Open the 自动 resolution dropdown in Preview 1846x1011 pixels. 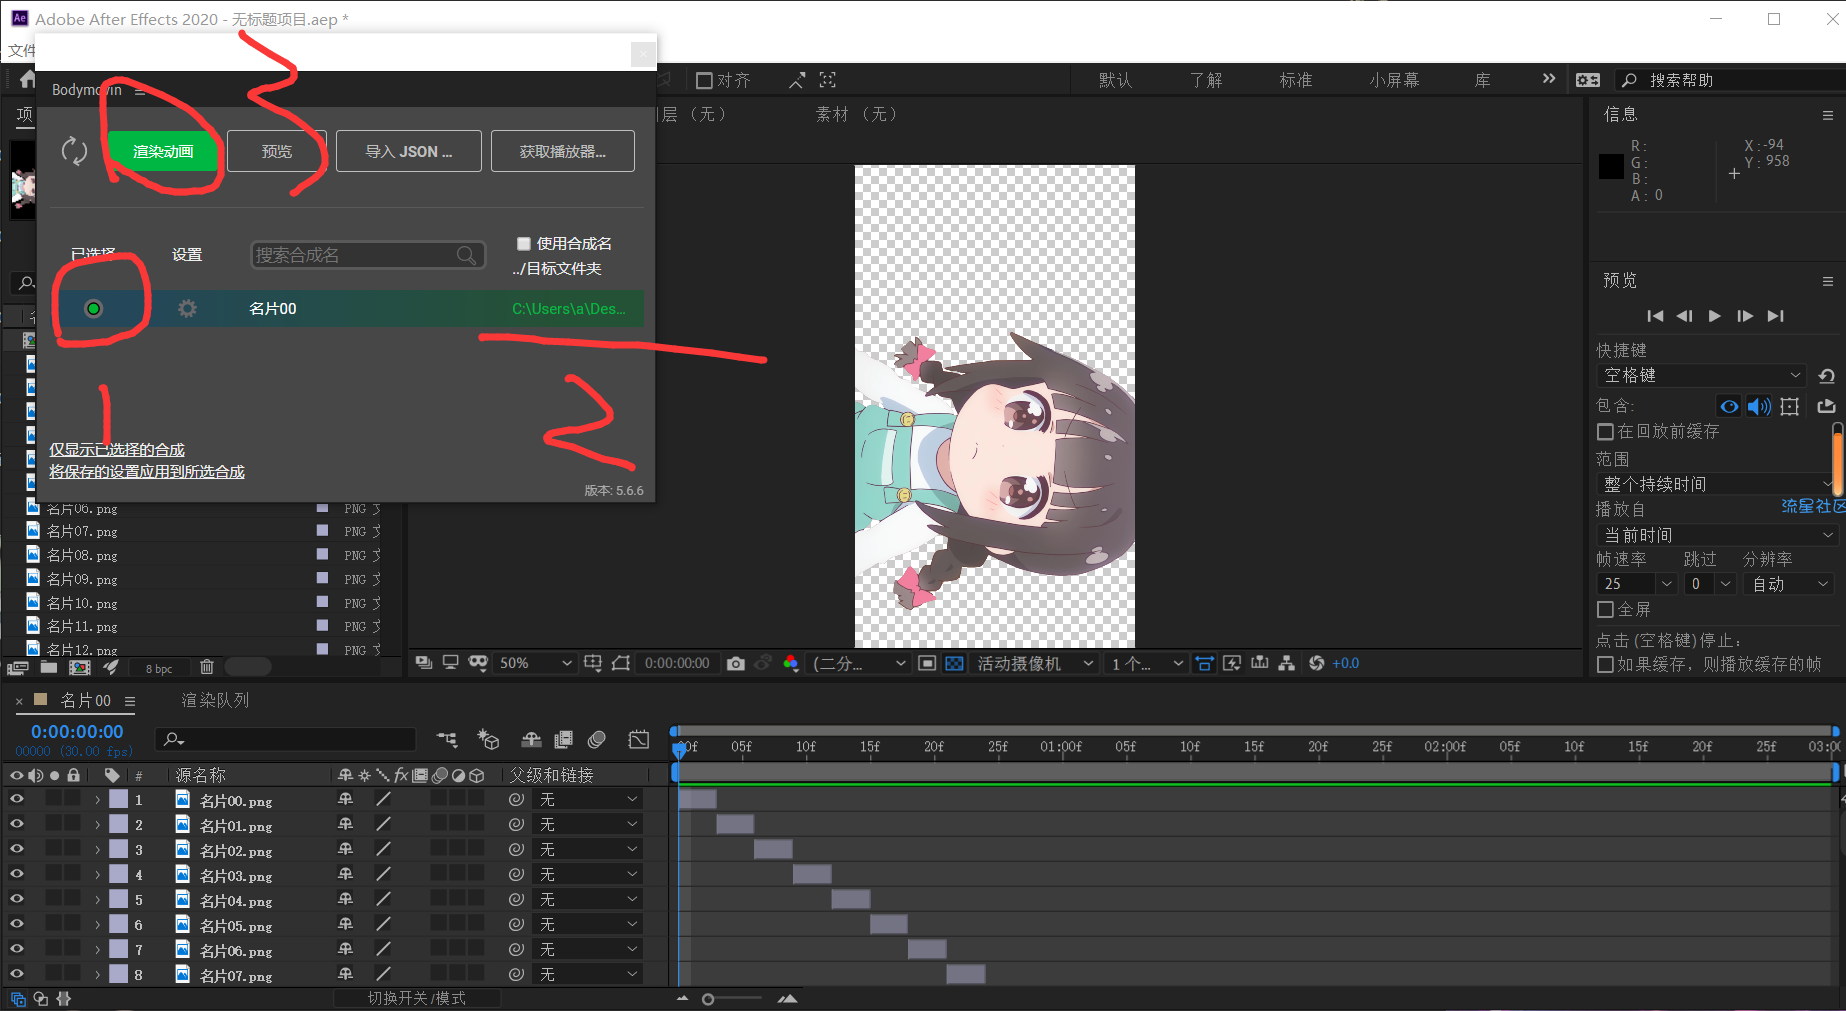pyautogui.click(x=1789, y=584)
